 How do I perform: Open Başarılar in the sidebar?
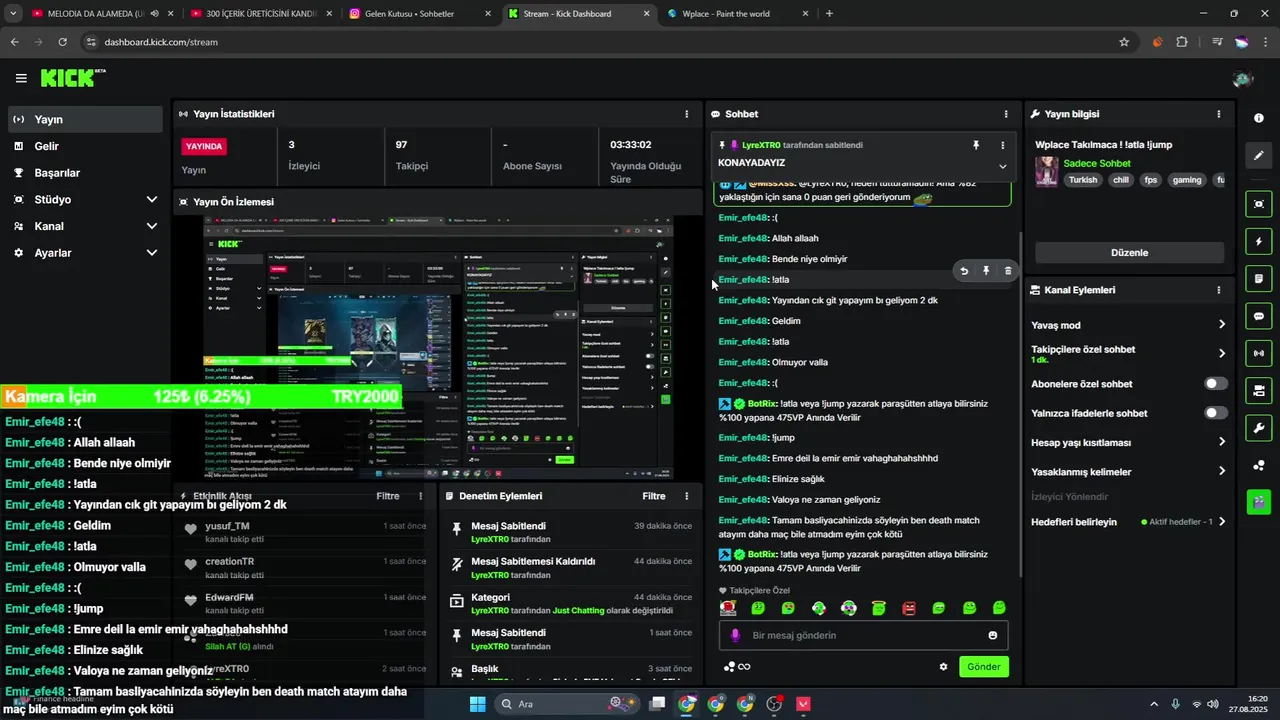point(84,173)
